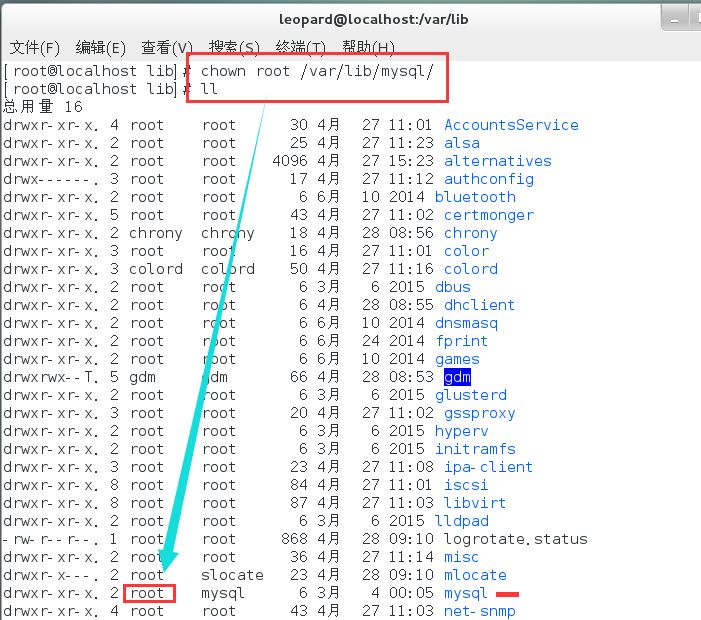Select the initramfs directory name
Viewport: 701px width, 620px height.
pos(475,449)
